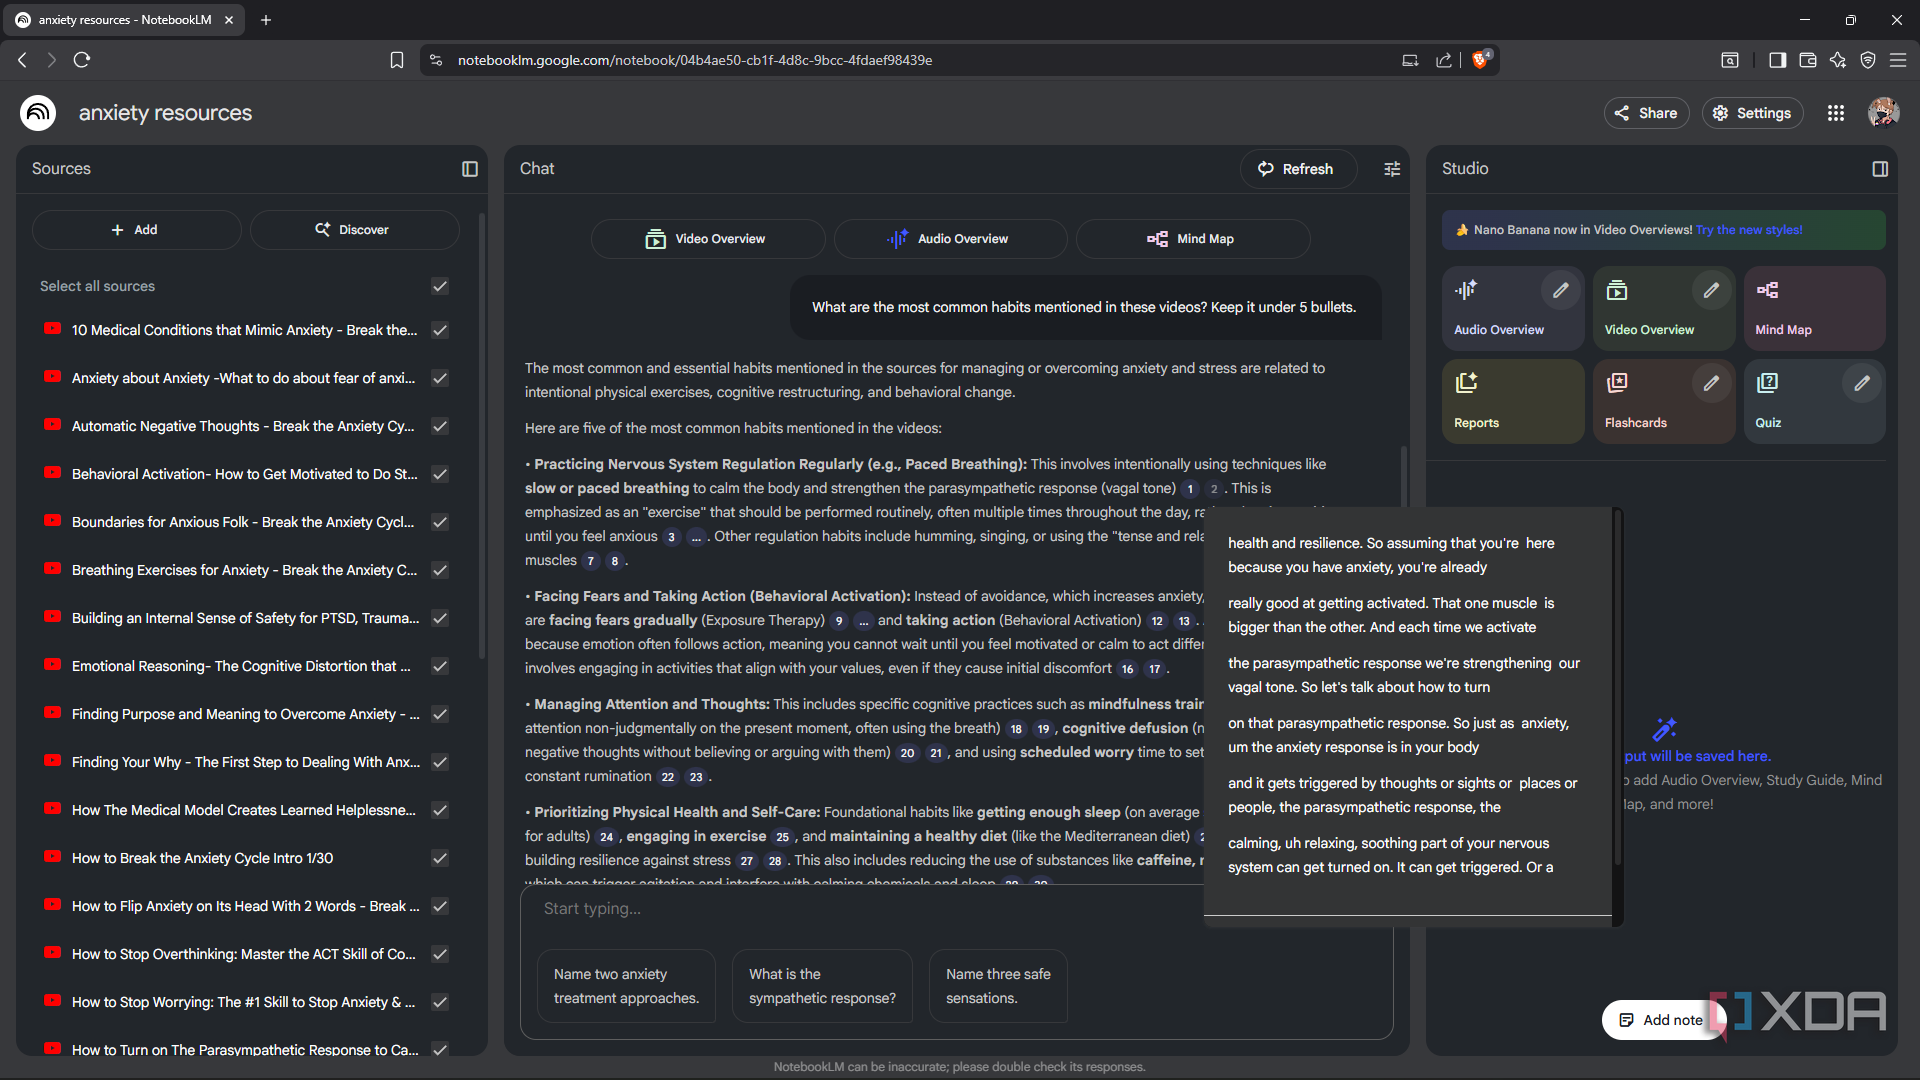Viewport: 1920px width, 1080px height.
Task: Generate Video Overview from chat header
Action: tap(707, 239)
